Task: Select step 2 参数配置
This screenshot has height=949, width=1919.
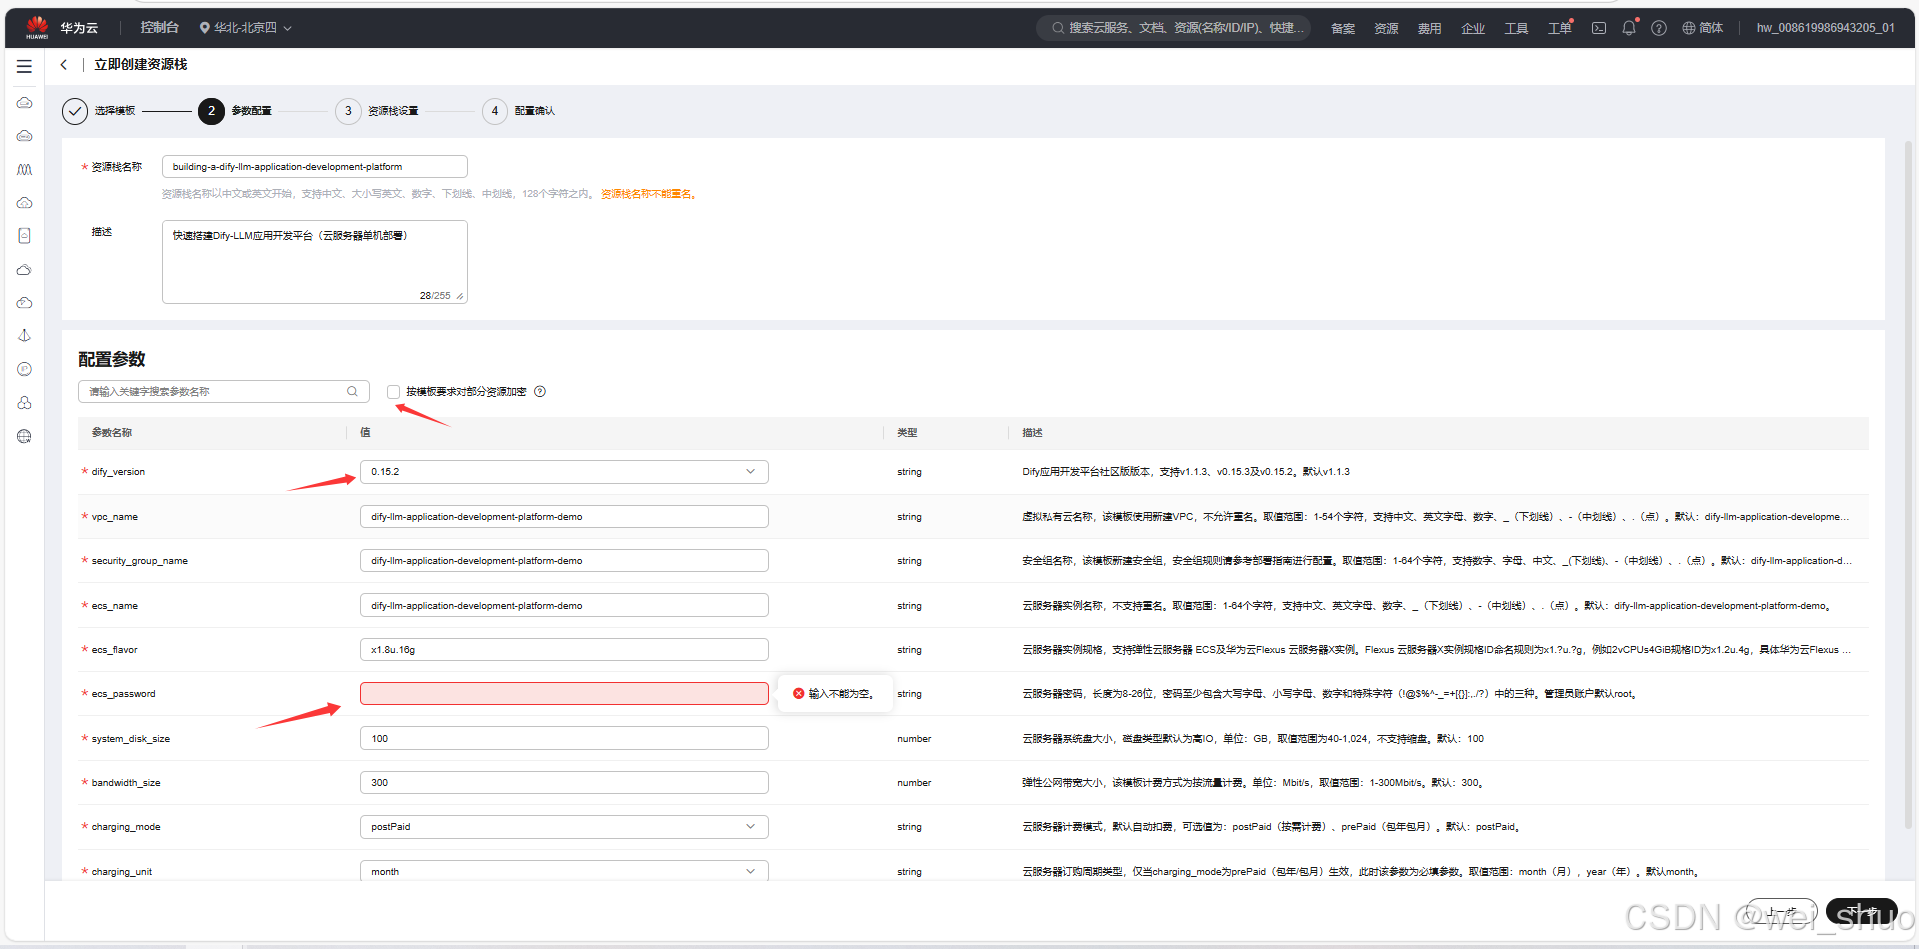Action: 236,111
